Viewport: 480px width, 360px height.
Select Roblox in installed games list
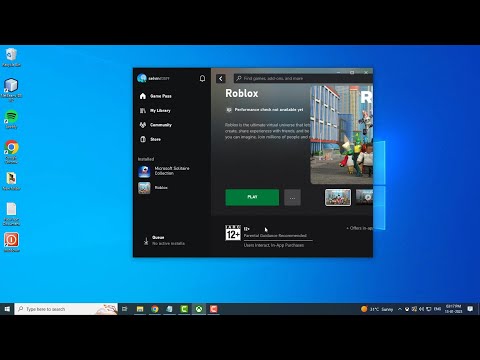pos(153,188)
